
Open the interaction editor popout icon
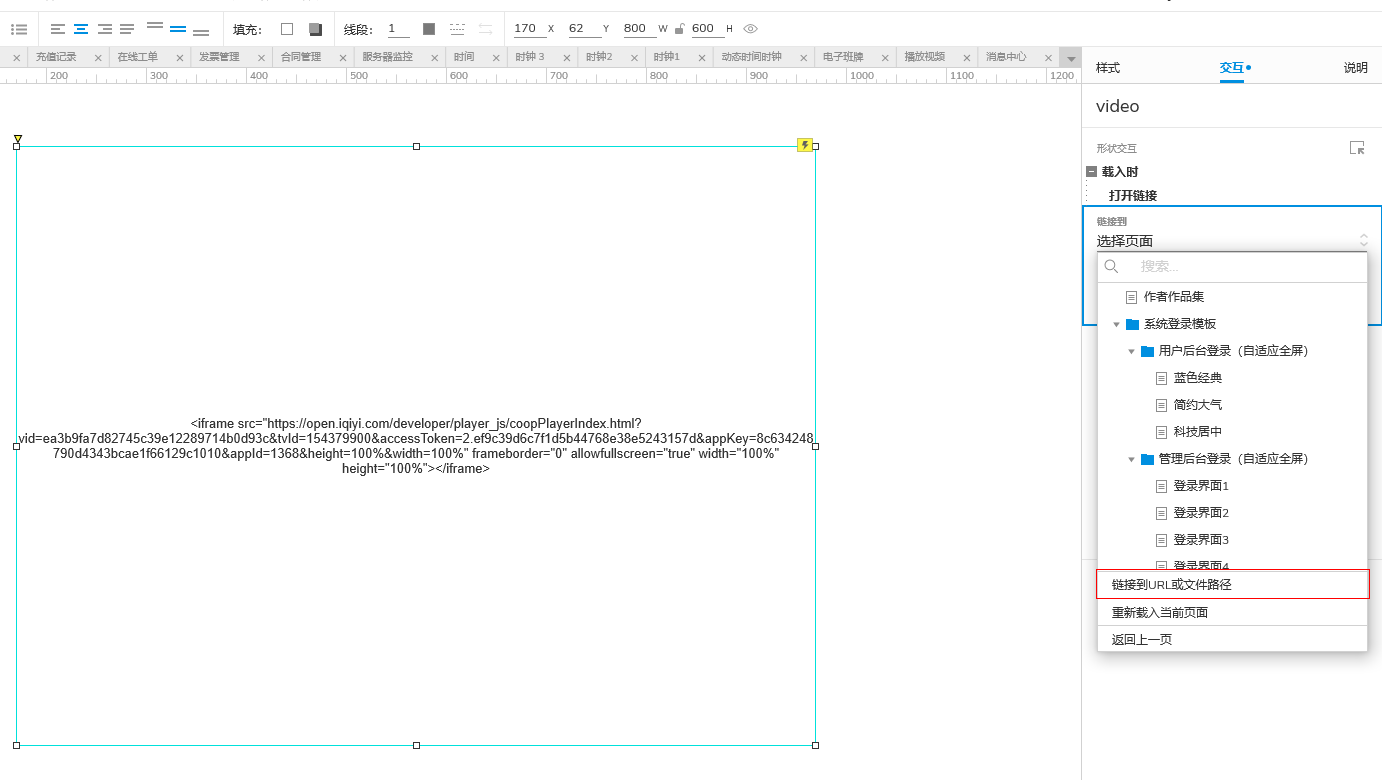1357,148
